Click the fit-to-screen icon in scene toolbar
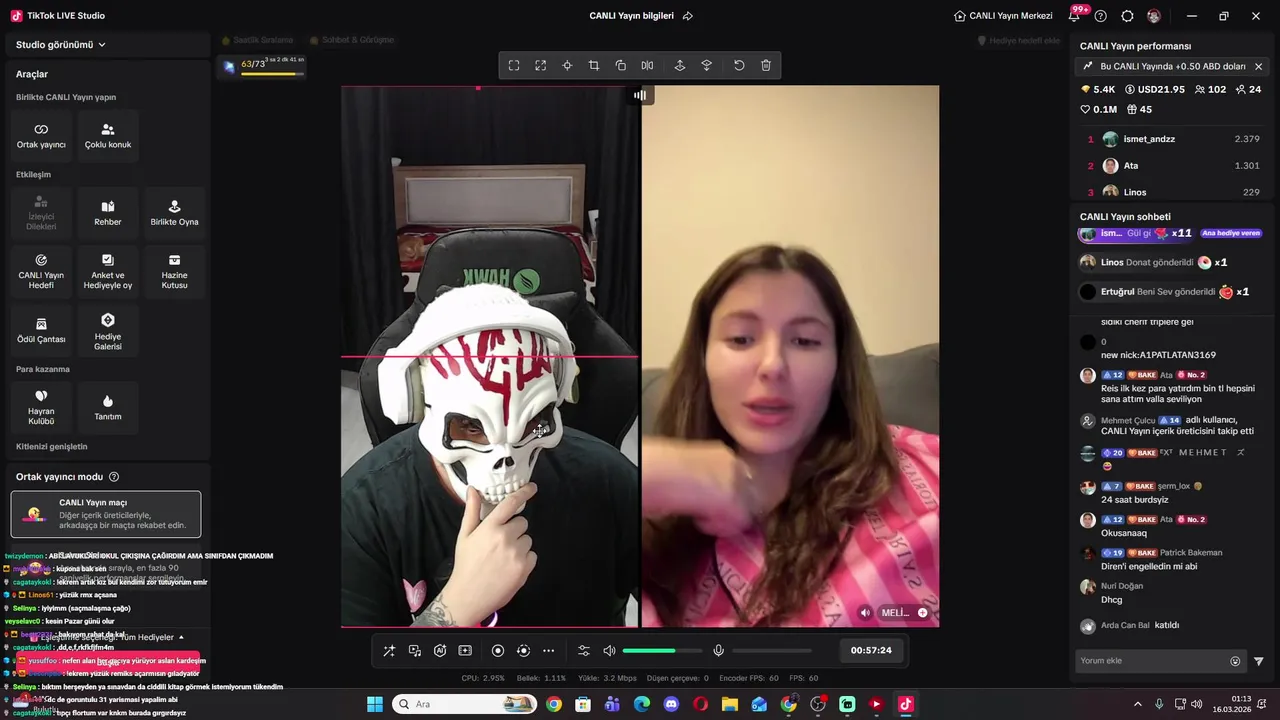1280x720 pixels. point(514,66)
